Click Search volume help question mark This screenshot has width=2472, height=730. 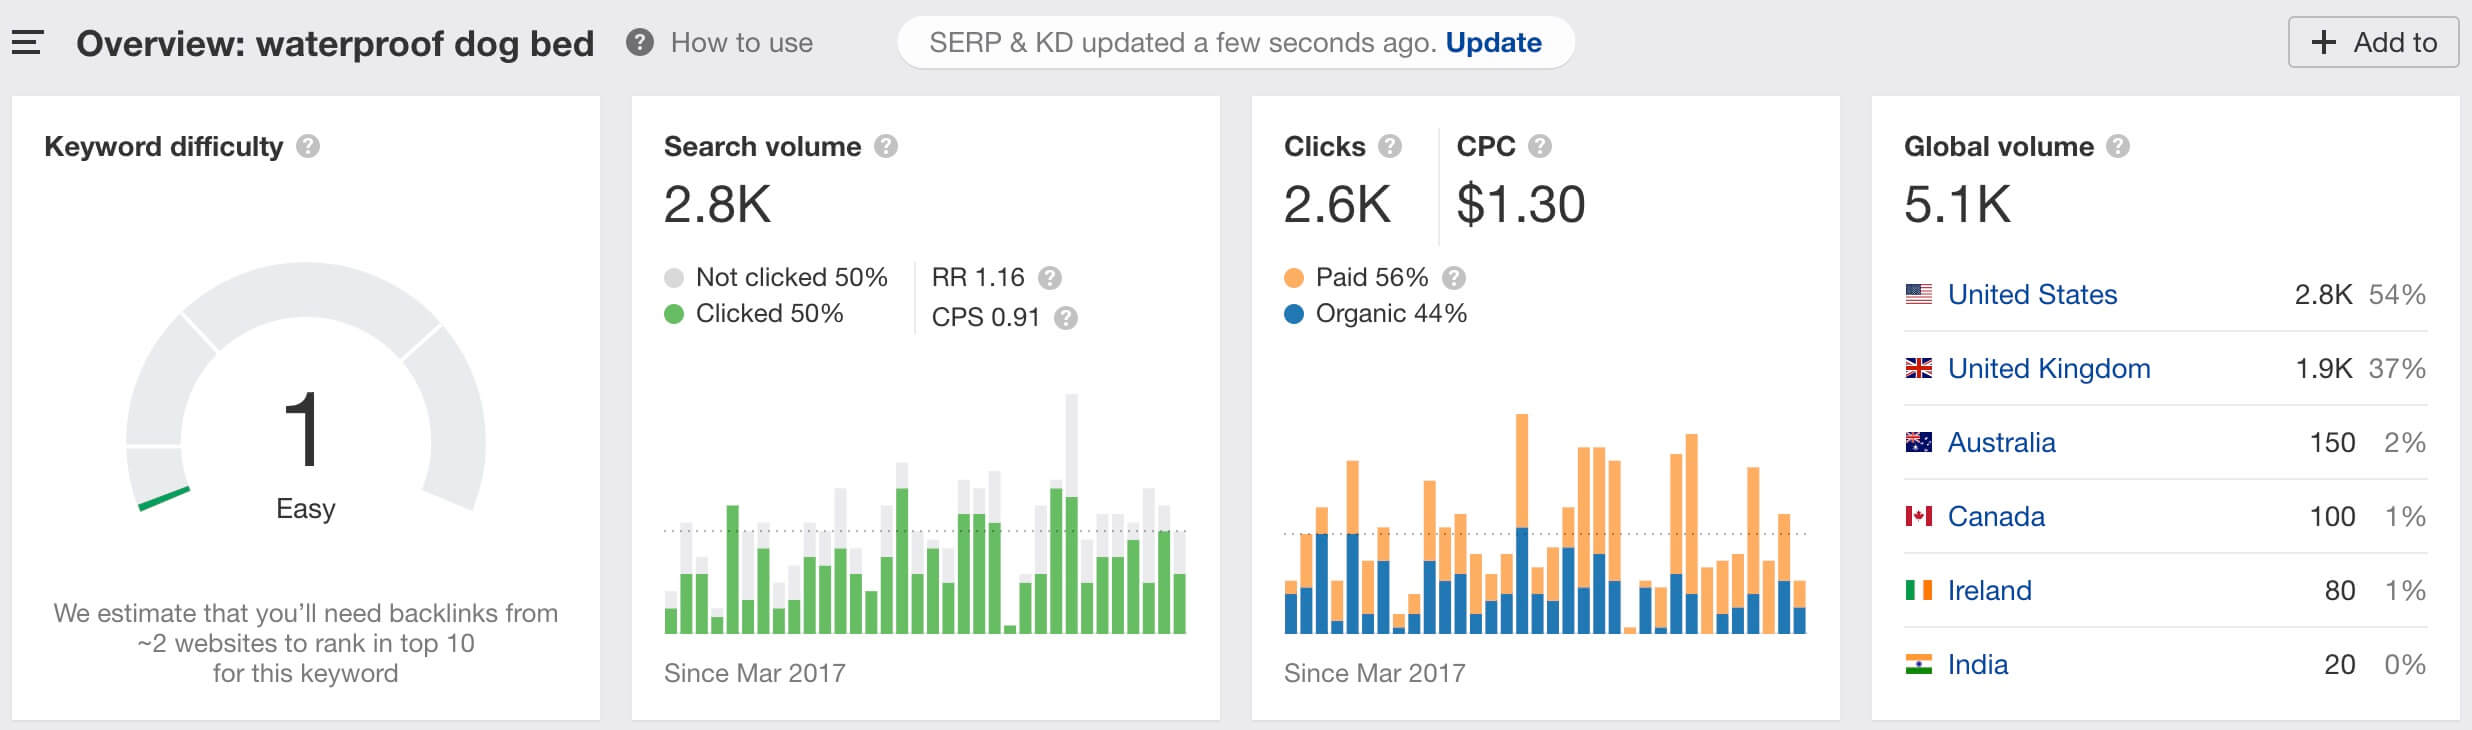[x=886, y=146]
